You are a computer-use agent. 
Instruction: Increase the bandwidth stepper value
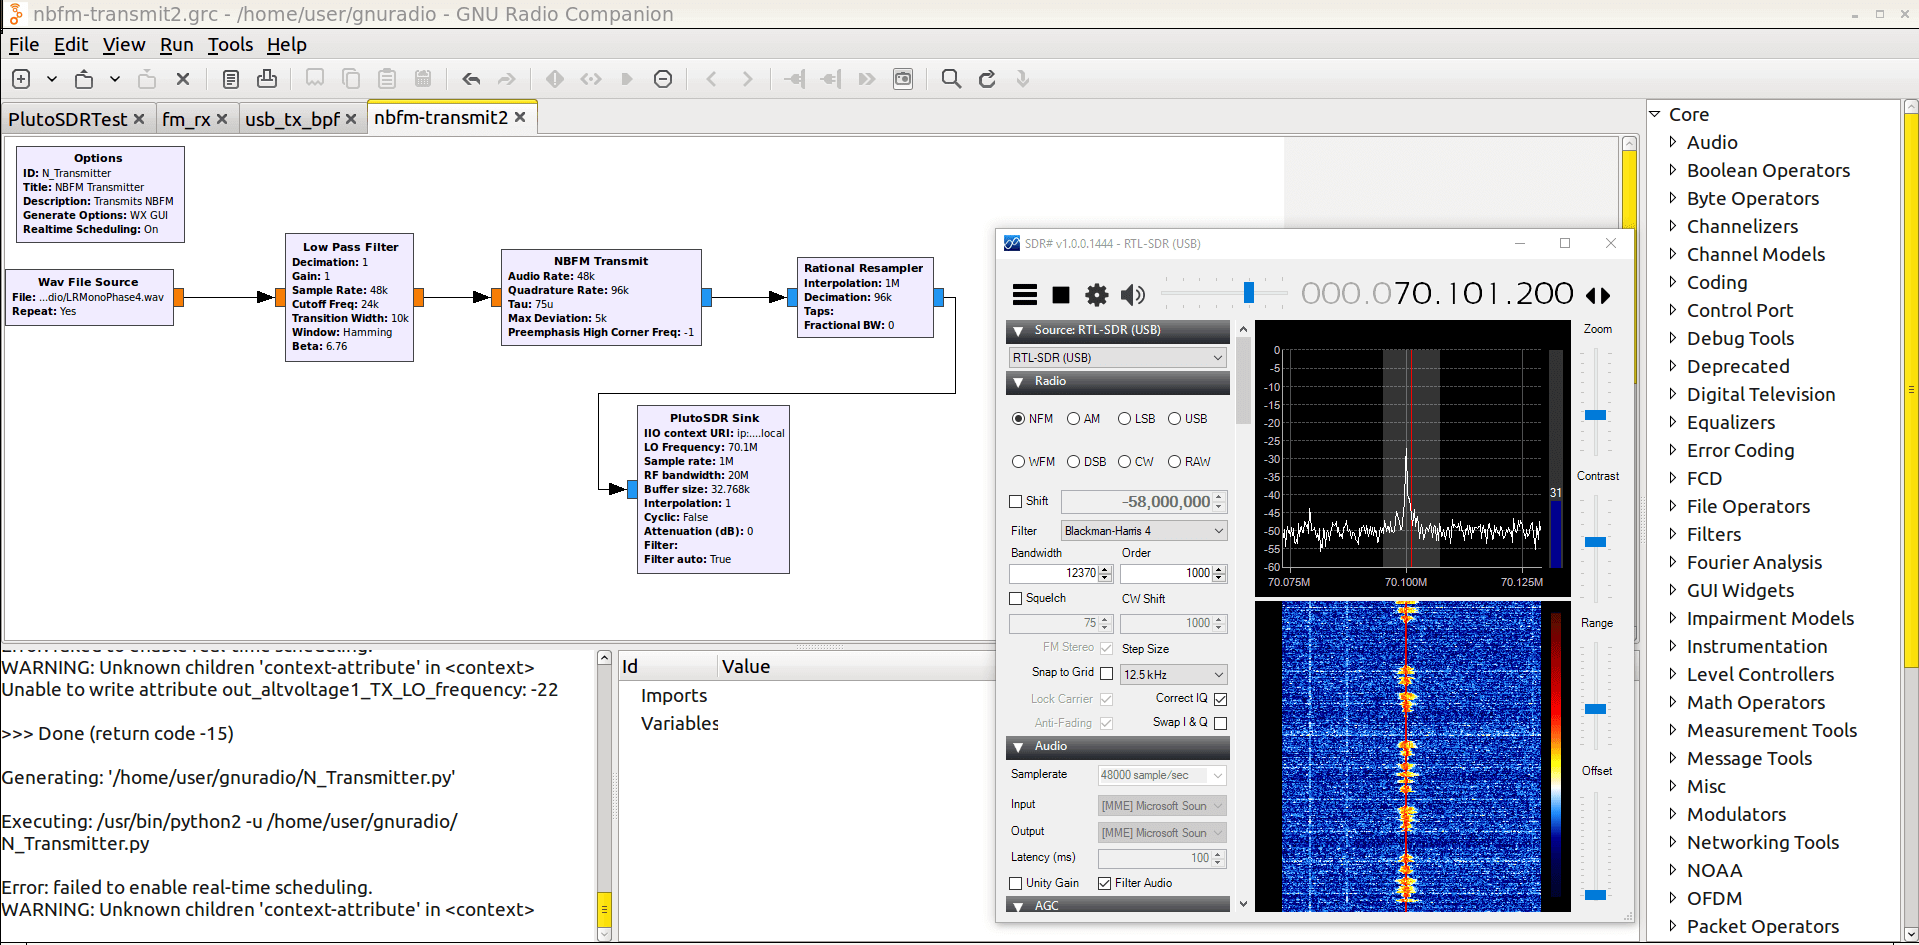pos(1105,569)
